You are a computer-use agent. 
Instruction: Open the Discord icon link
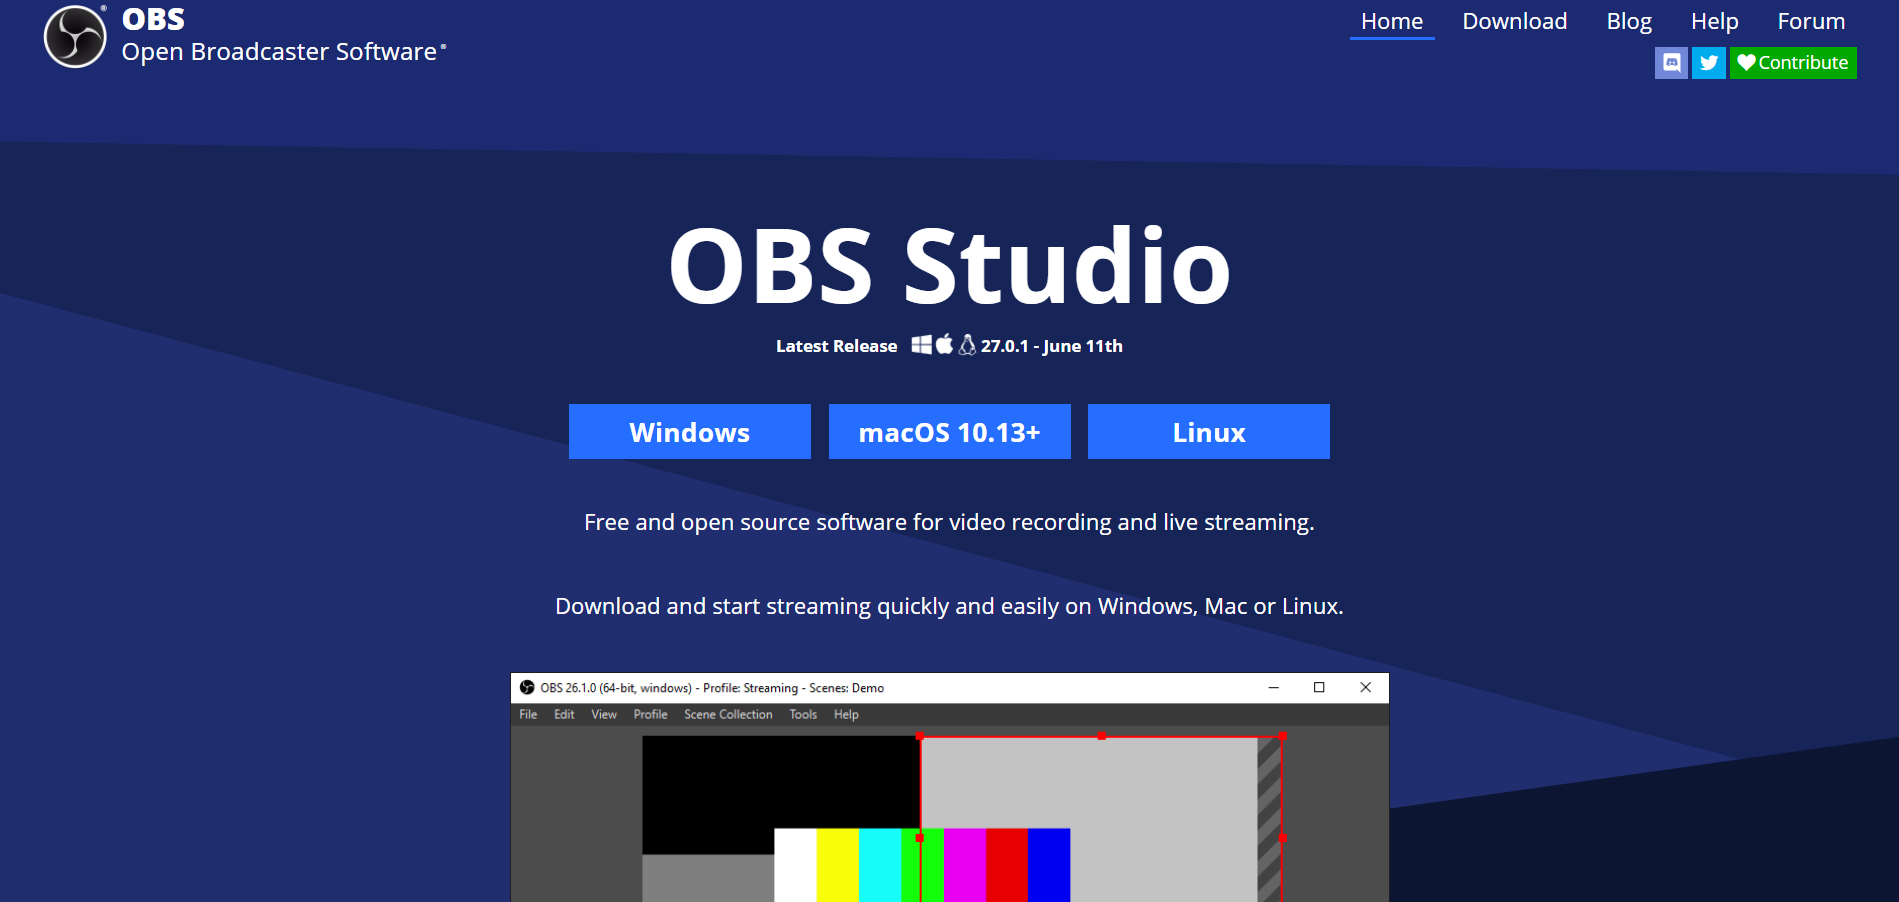pyautogui.click(x=1671, y=63)
